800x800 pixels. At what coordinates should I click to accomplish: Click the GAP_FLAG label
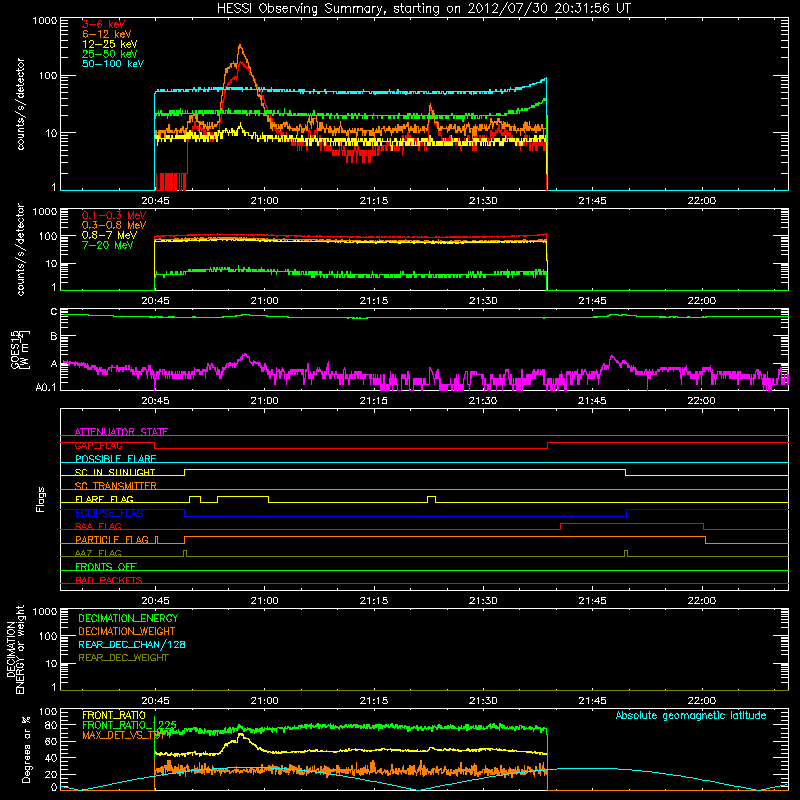[x=98, y=445]
